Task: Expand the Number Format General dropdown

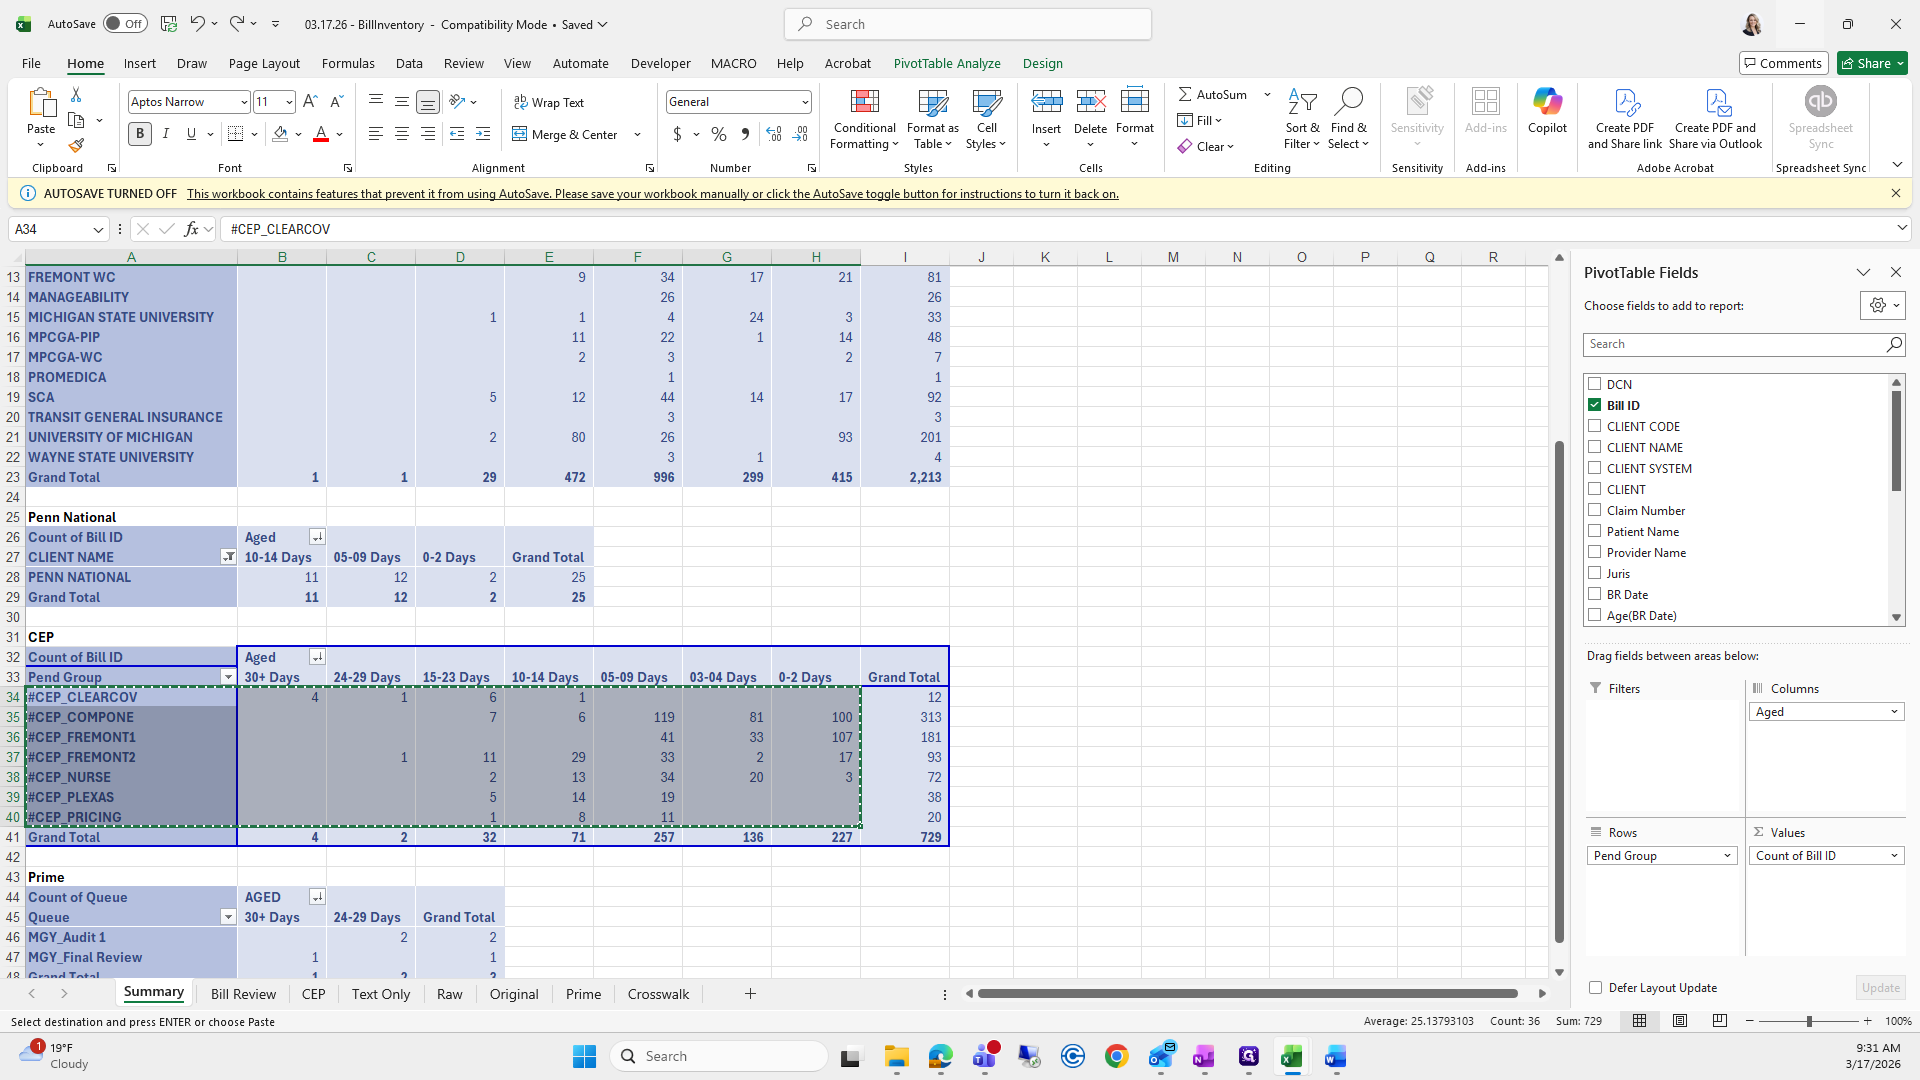Action: coord(804,102)
